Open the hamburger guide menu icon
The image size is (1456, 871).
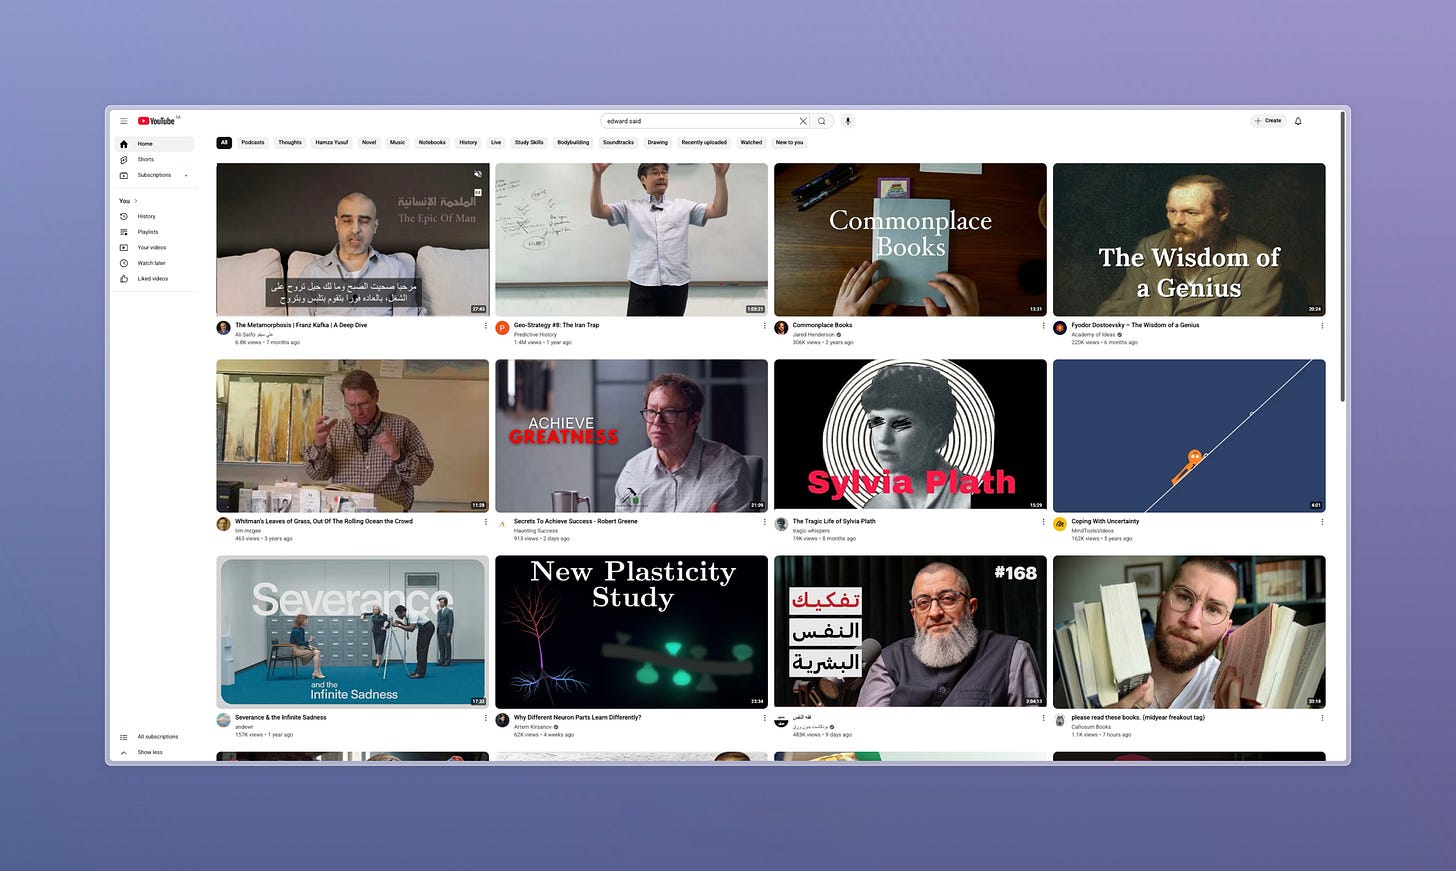tap(124, 121)
